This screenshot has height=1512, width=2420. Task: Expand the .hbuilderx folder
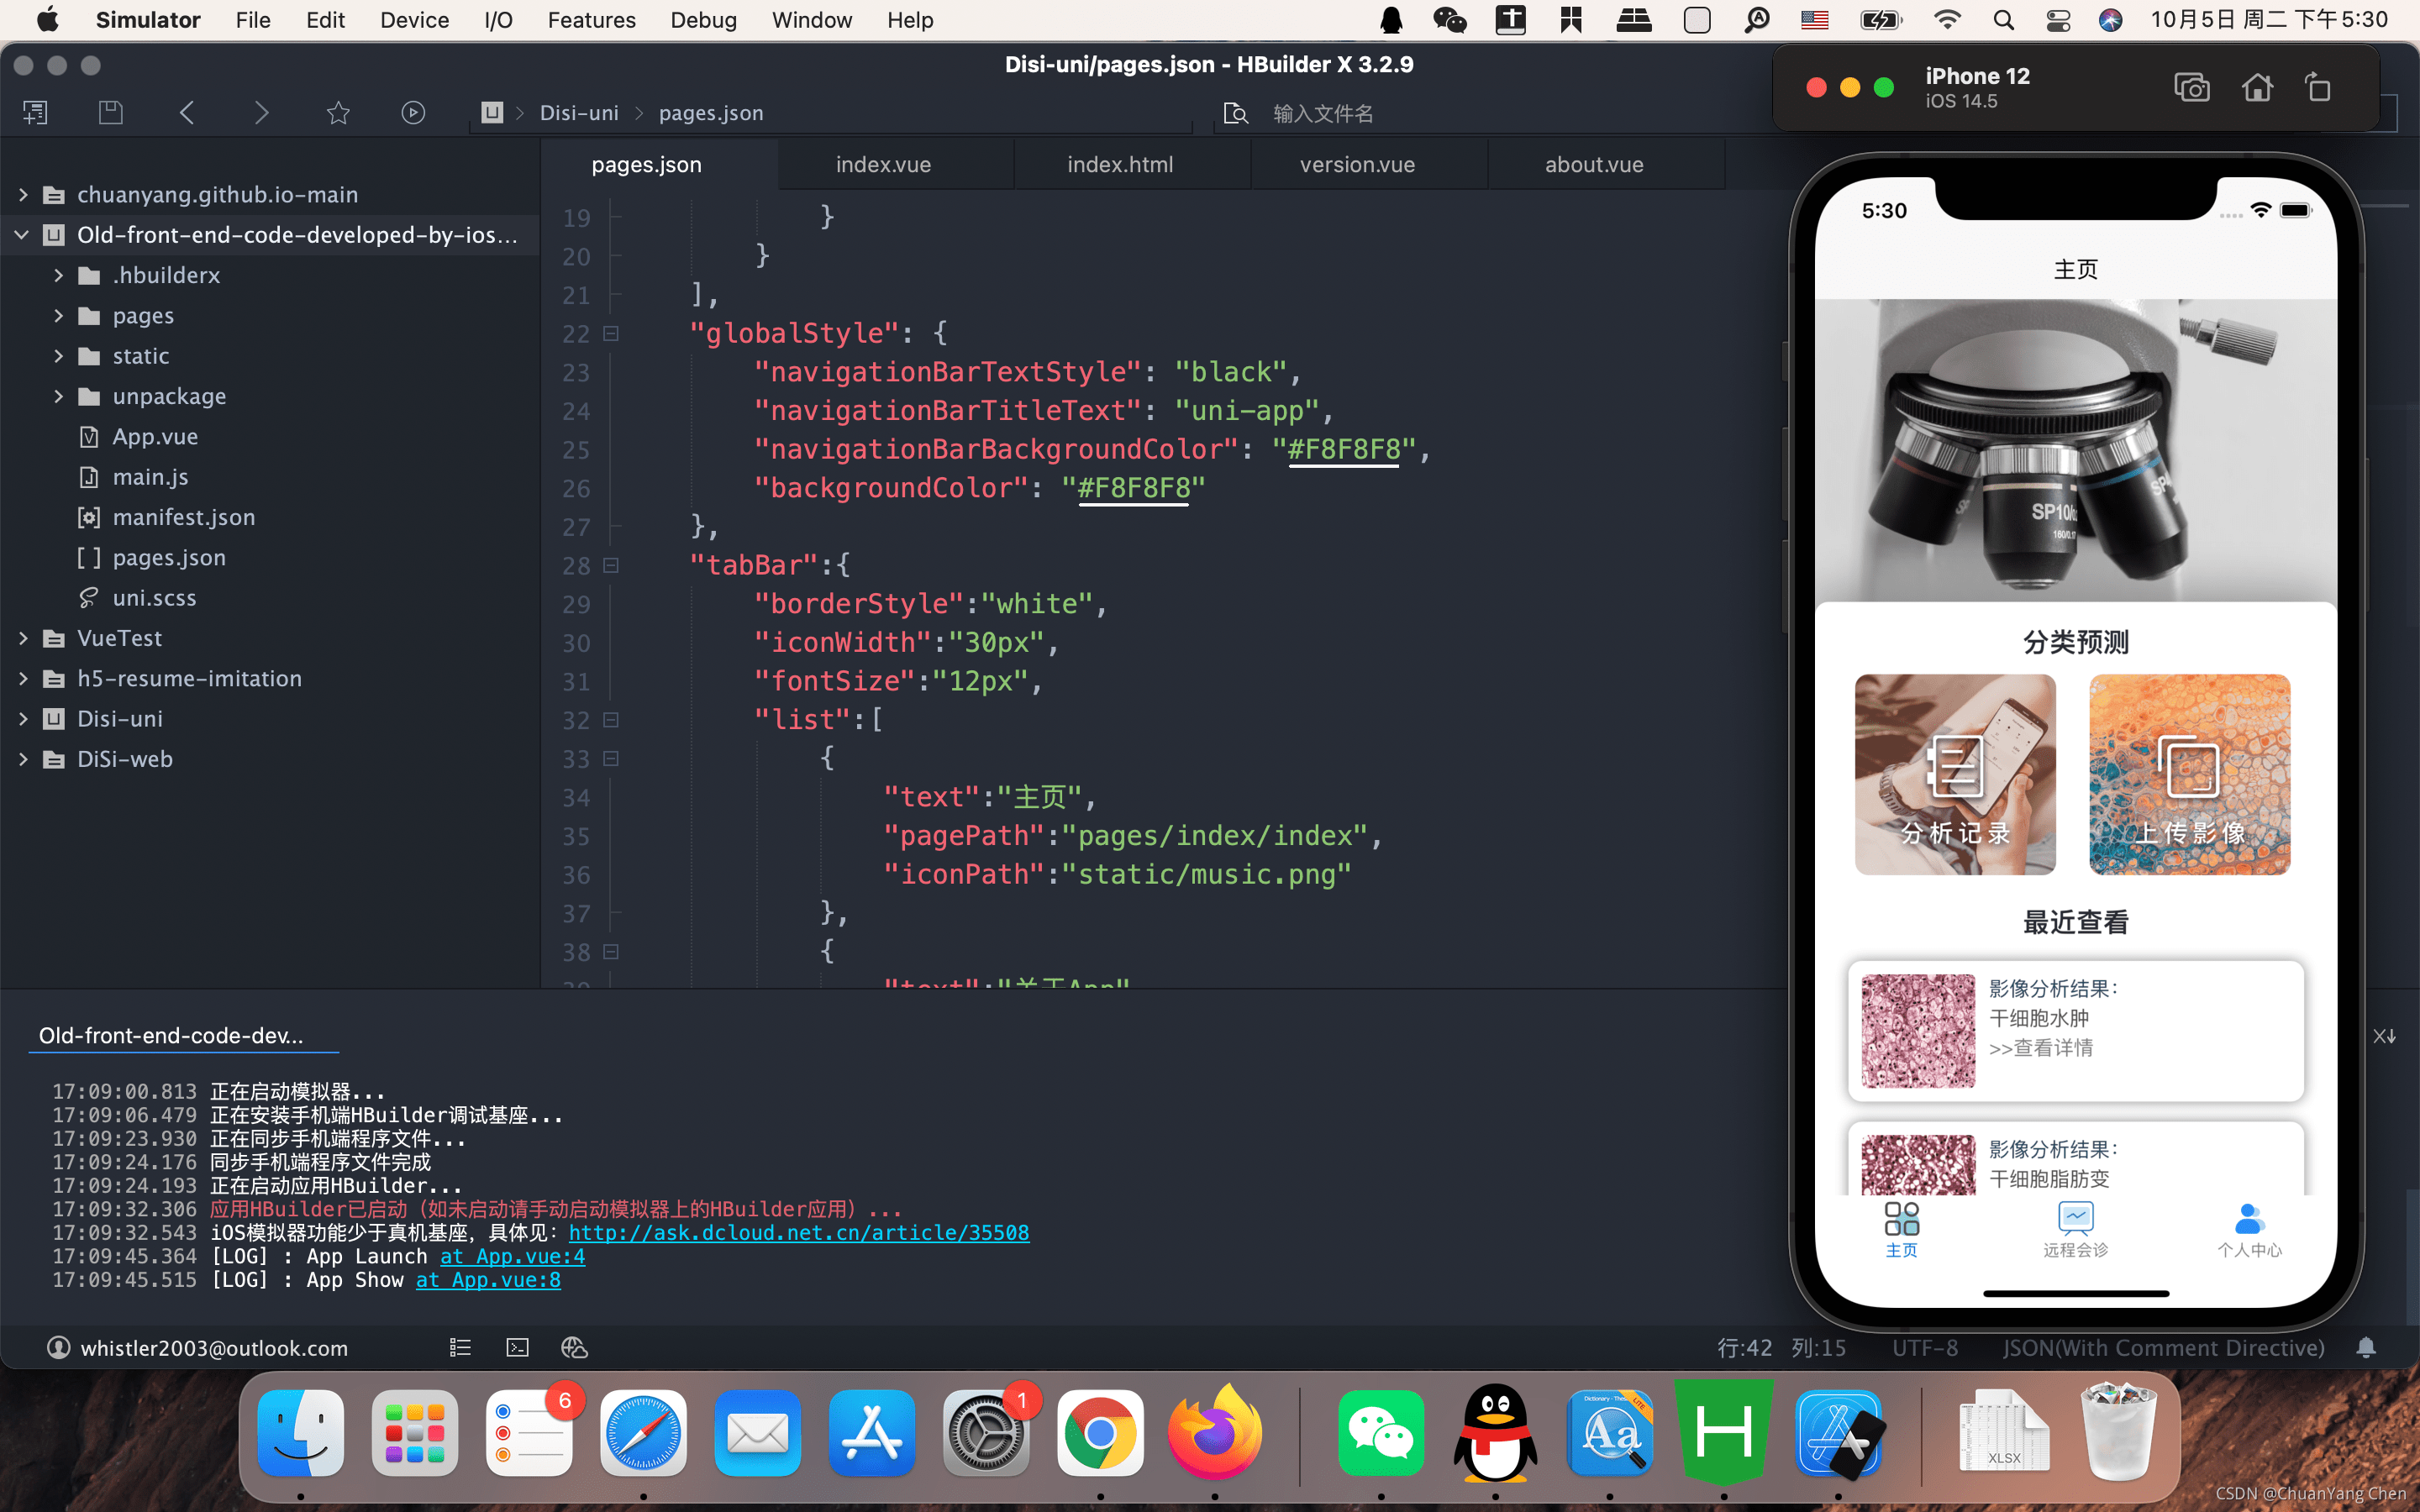pos(58,275)
